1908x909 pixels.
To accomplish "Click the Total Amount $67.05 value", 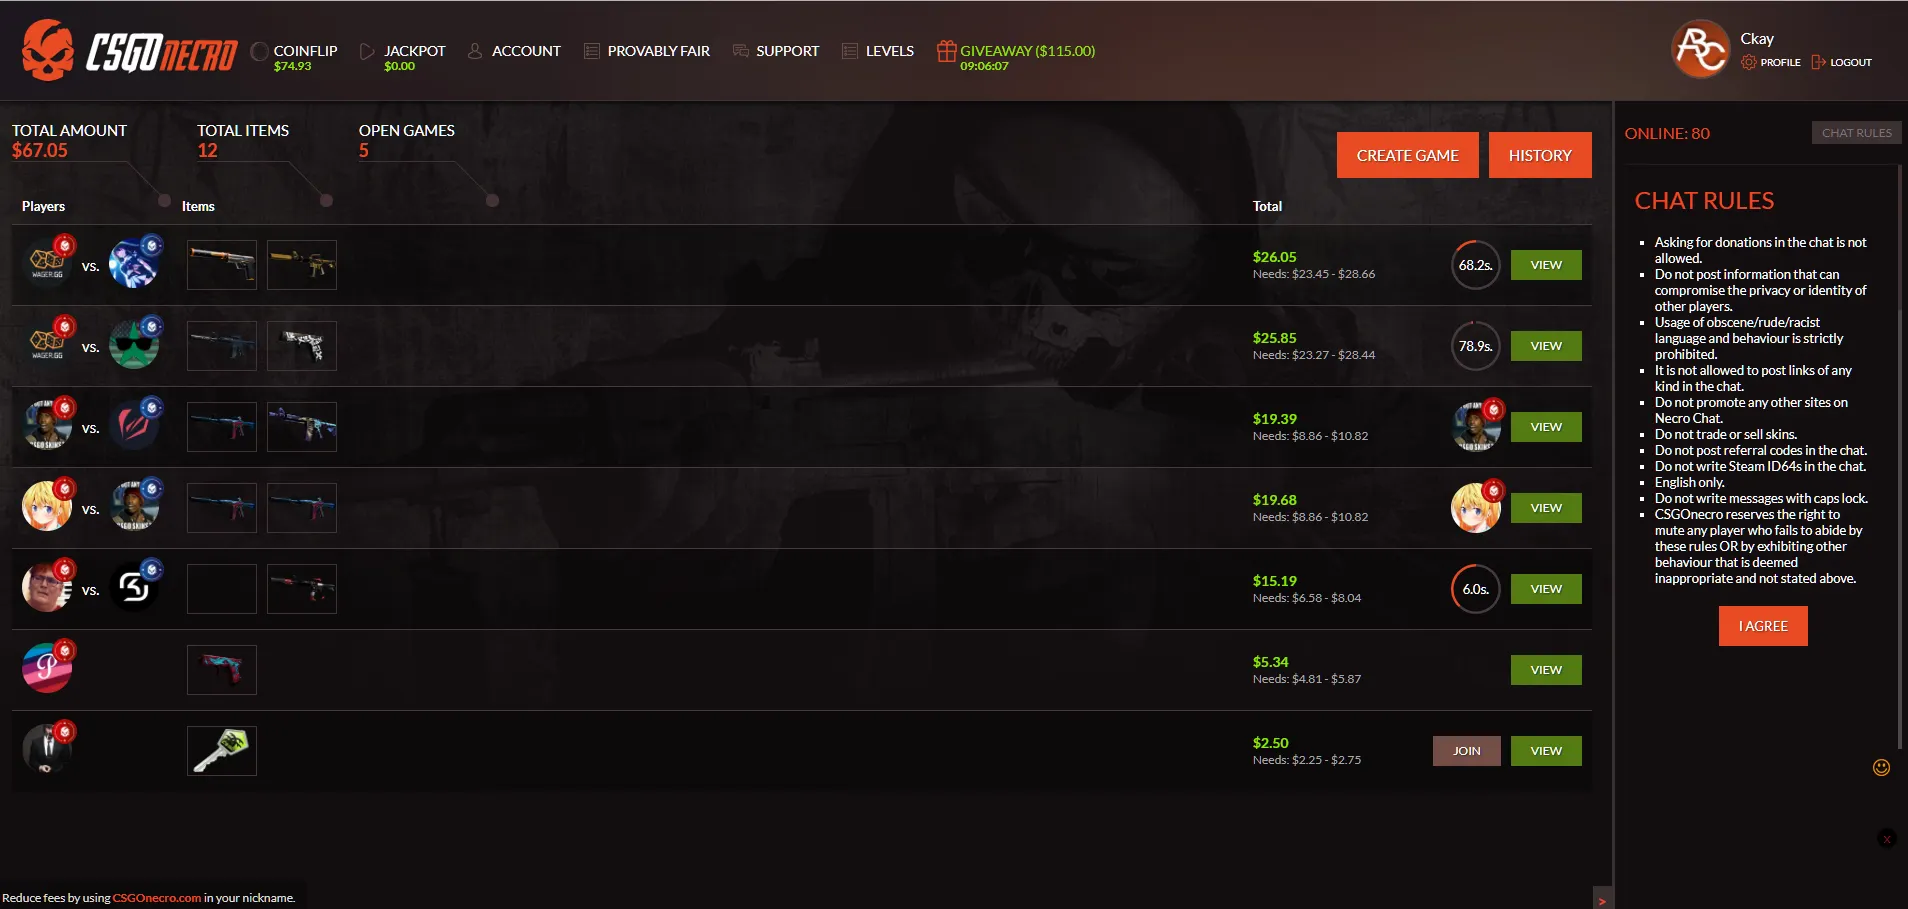I will click(x=40, y=151).
